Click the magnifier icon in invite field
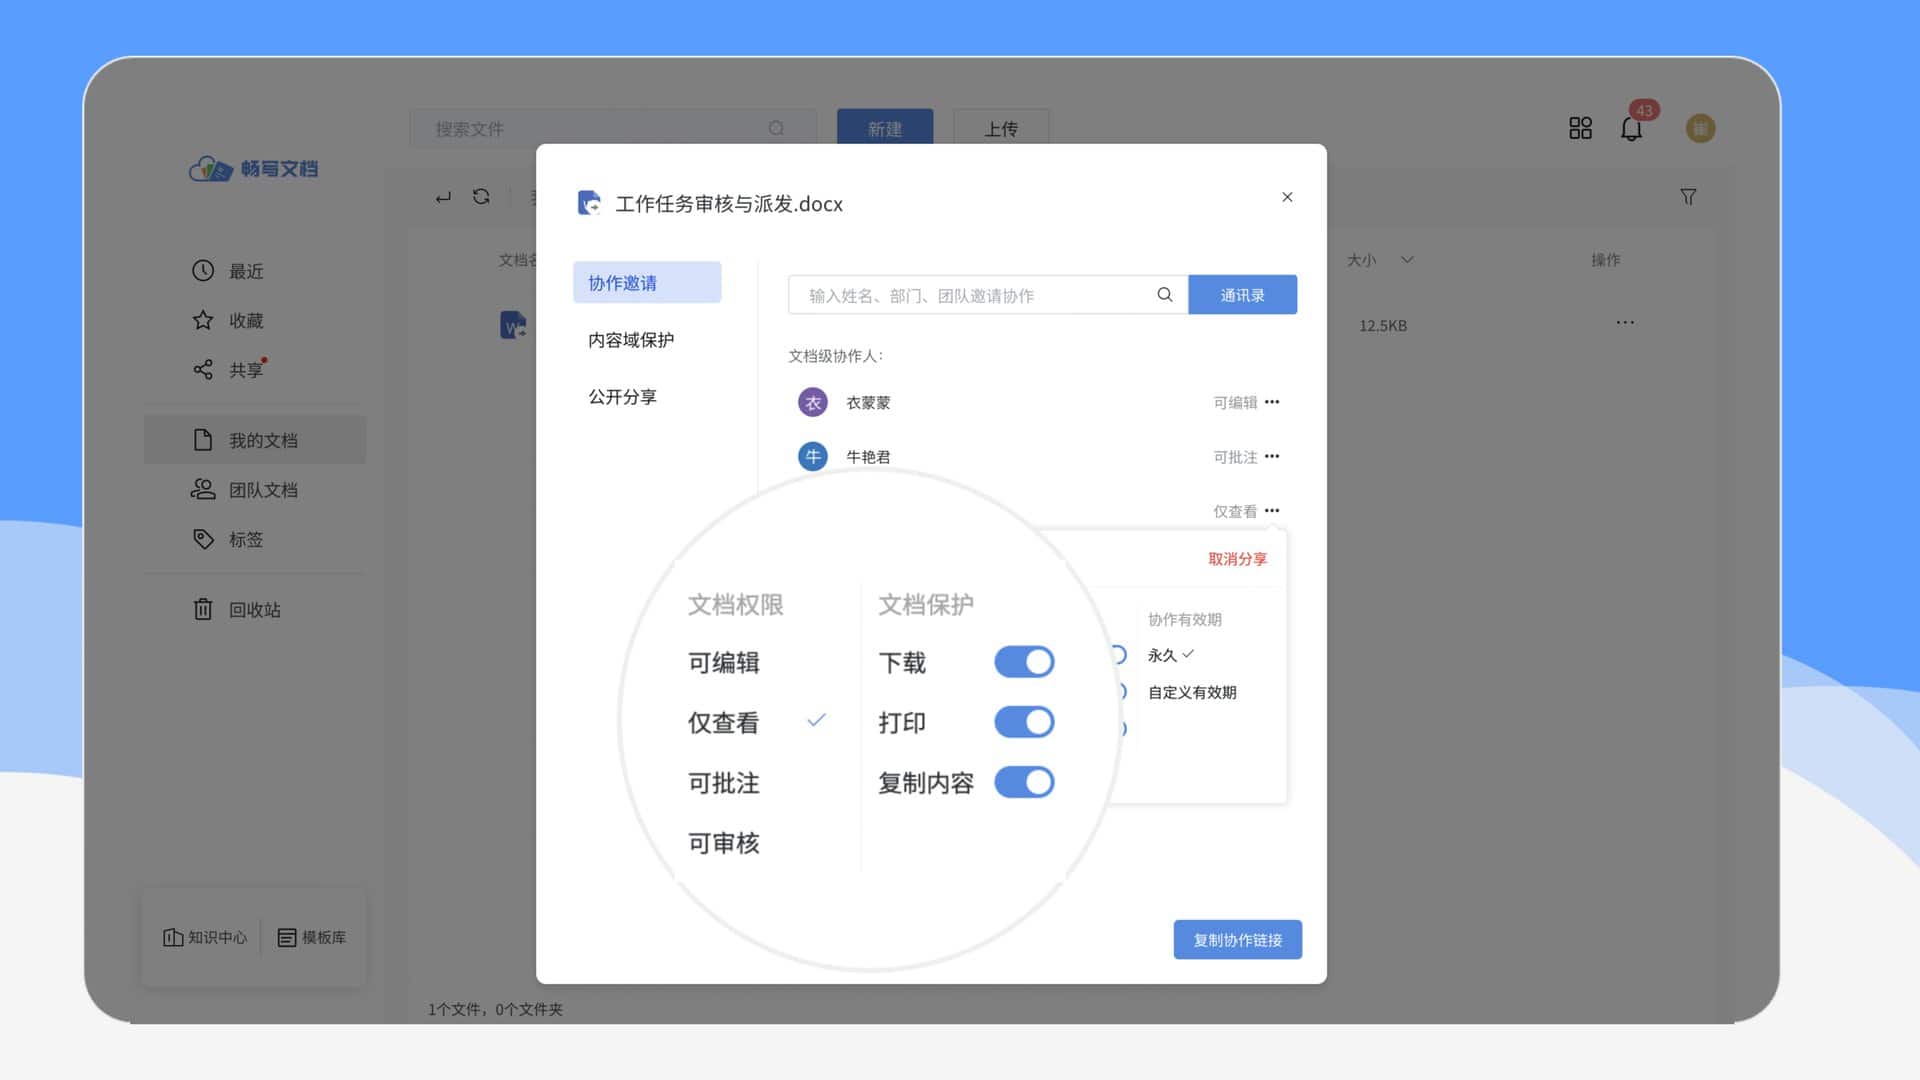The height and width of the screenshot is (1080, 1920). 1165,295
